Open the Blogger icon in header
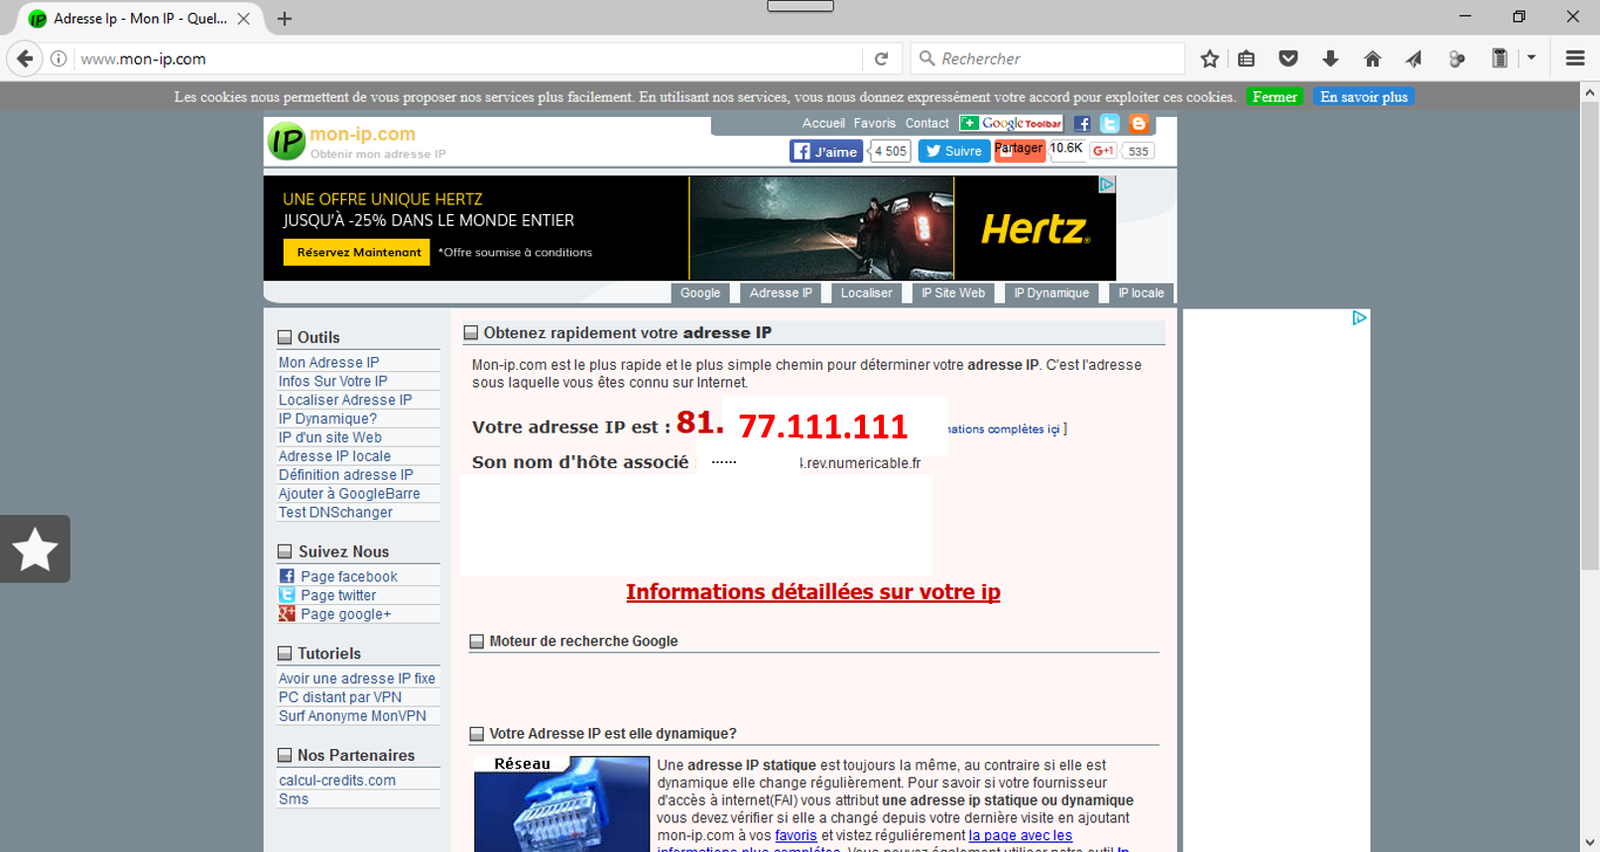Image resolution: width=1600 pixels, height=852 pixels. coord(1138,124)
